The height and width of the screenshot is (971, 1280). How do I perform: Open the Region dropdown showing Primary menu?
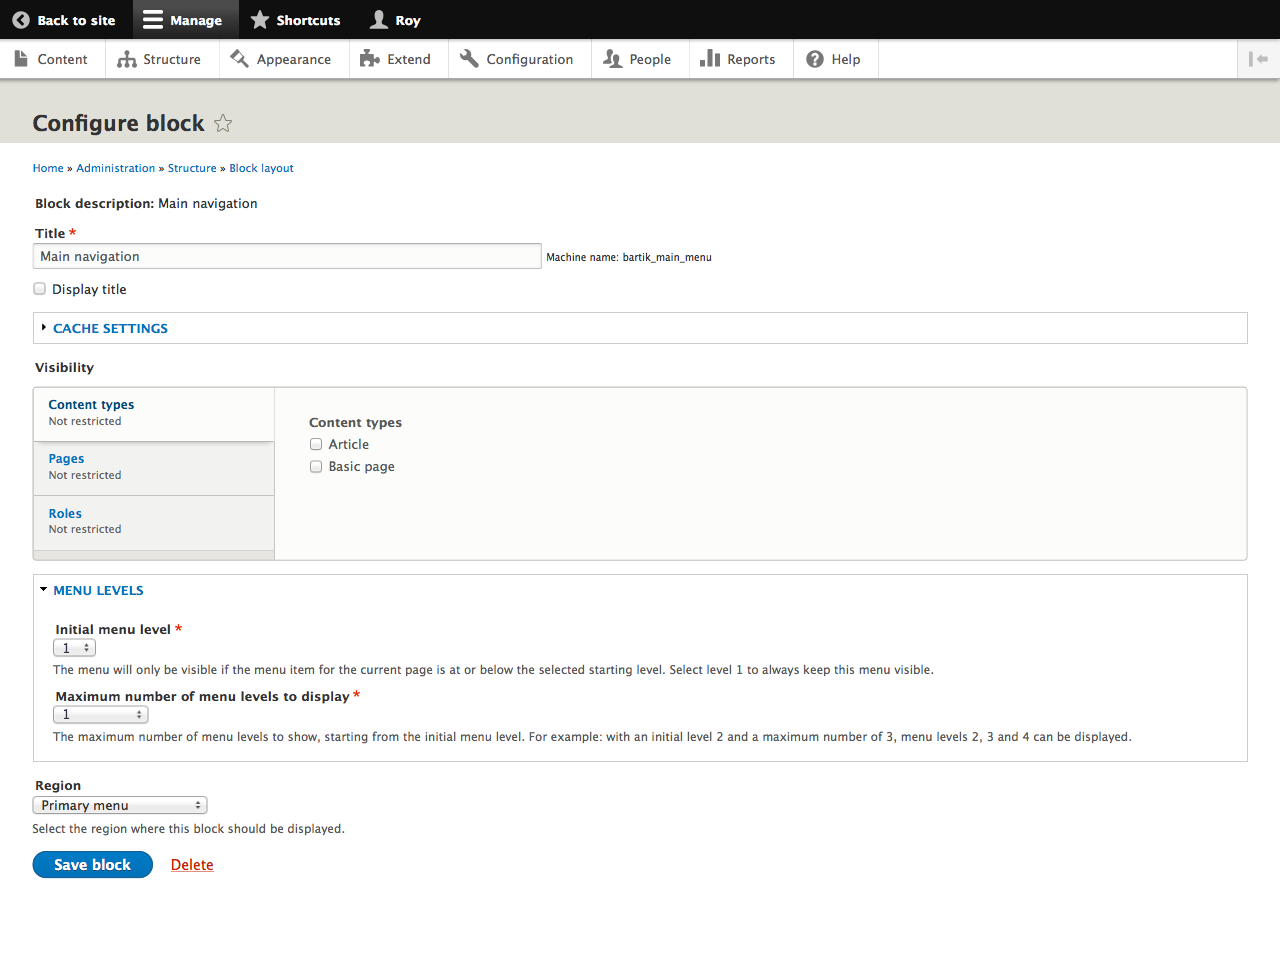(x=119, y=805)
